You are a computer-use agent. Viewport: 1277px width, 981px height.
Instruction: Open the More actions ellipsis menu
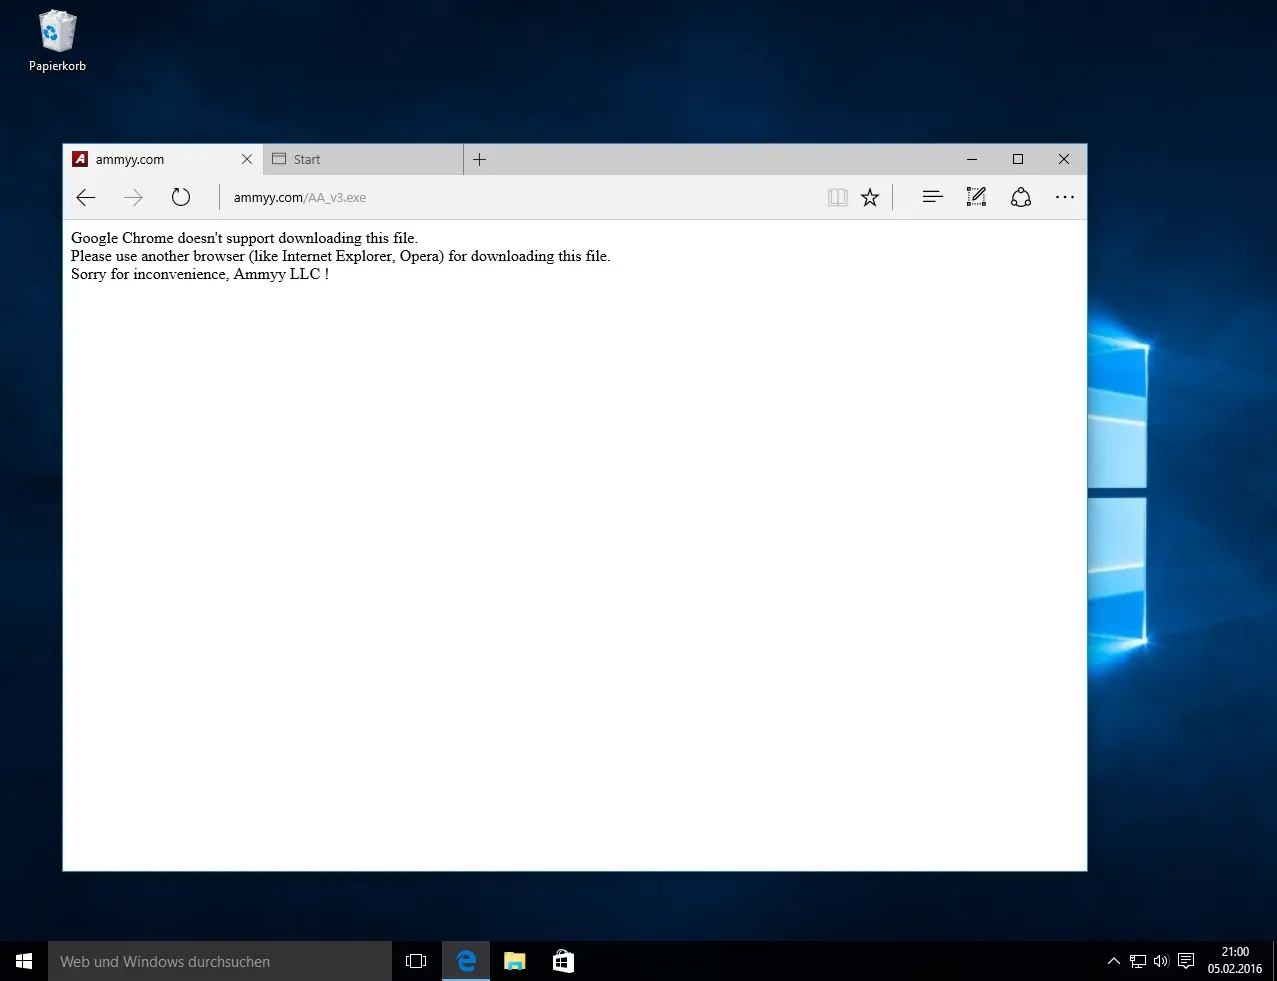coord(1064,198)
